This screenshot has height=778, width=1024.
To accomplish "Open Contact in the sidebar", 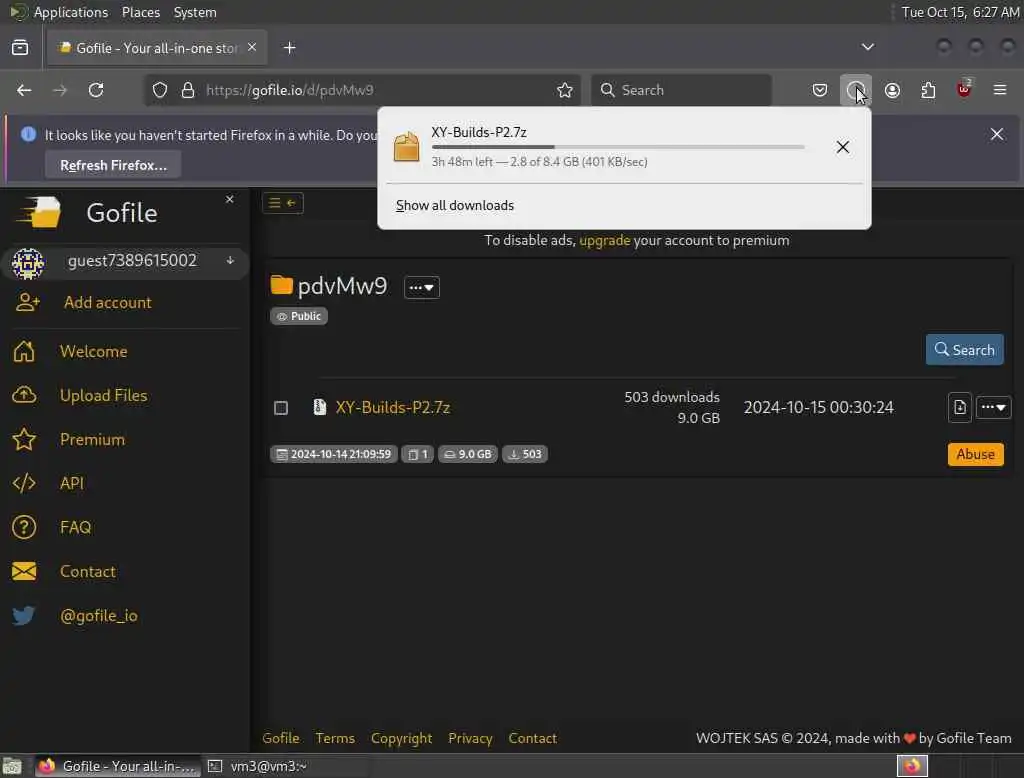I will click(88, 572).
